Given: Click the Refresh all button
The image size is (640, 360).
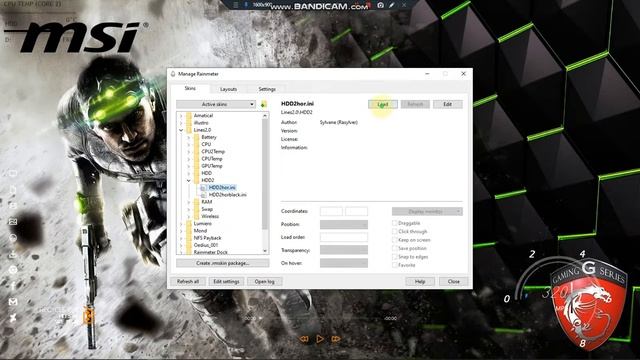Looking at the screenshot, I should (x=188, y=282).
